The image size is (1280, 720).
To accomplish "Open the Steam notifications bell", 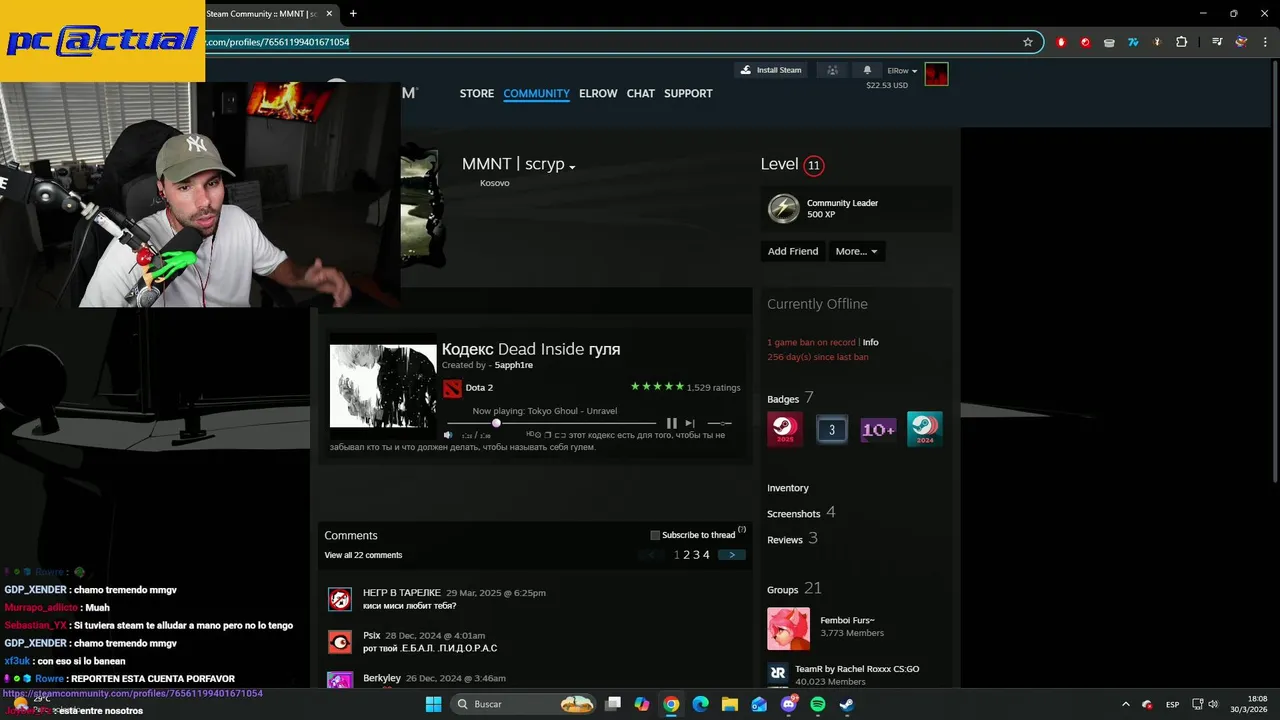I will coord(867,70).
